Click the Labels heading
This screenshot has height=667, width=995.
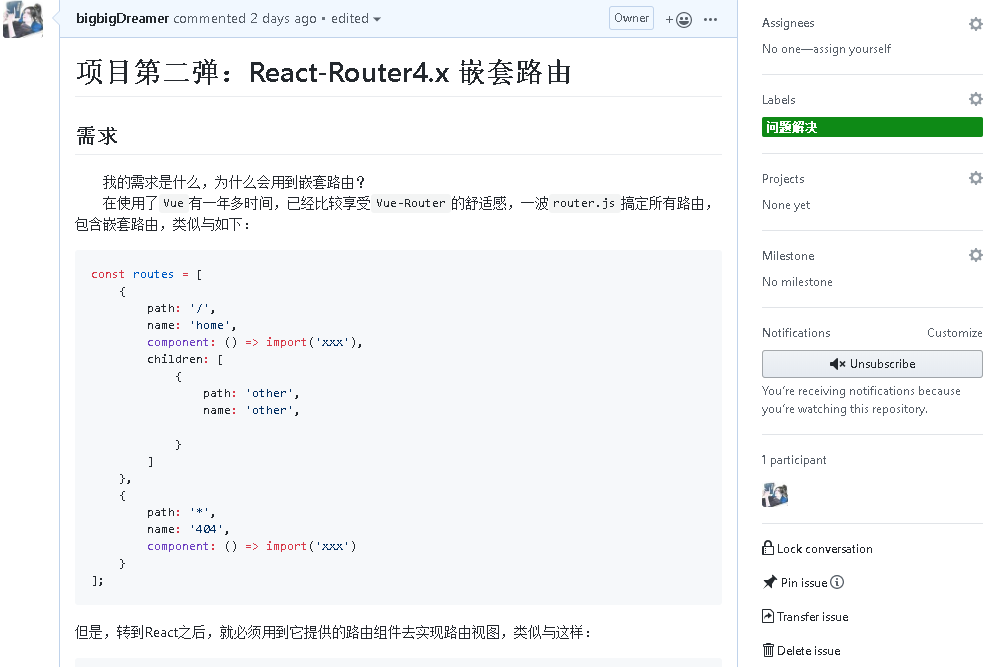point(779,100)
